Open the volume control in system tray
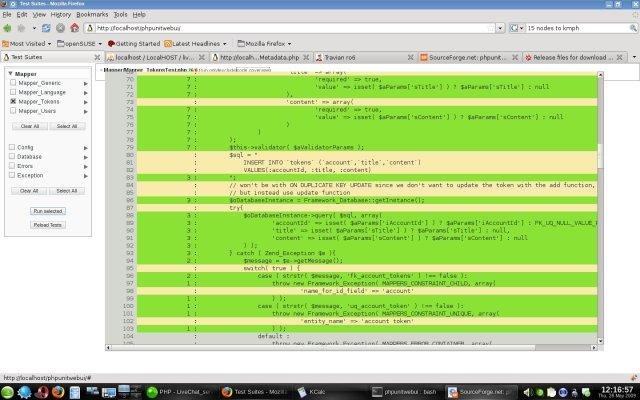Viewport: 640px width, 400px height. pyautogui.click(x=526, y=393)
